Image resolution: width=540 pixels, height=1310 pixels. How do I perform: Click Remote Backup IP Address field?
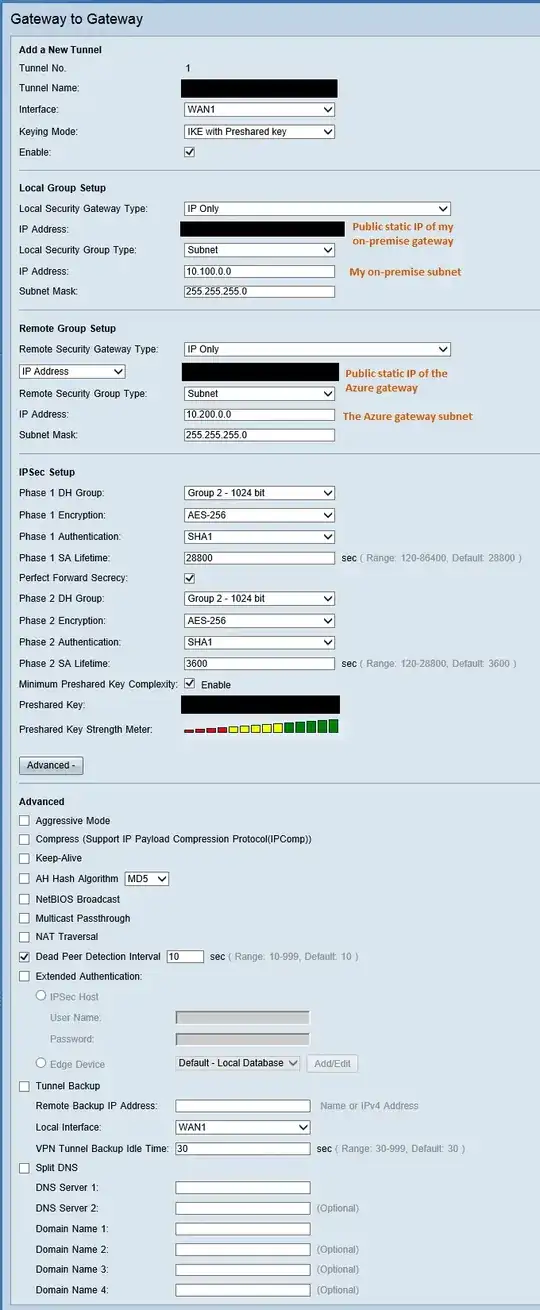(242, 1106)
